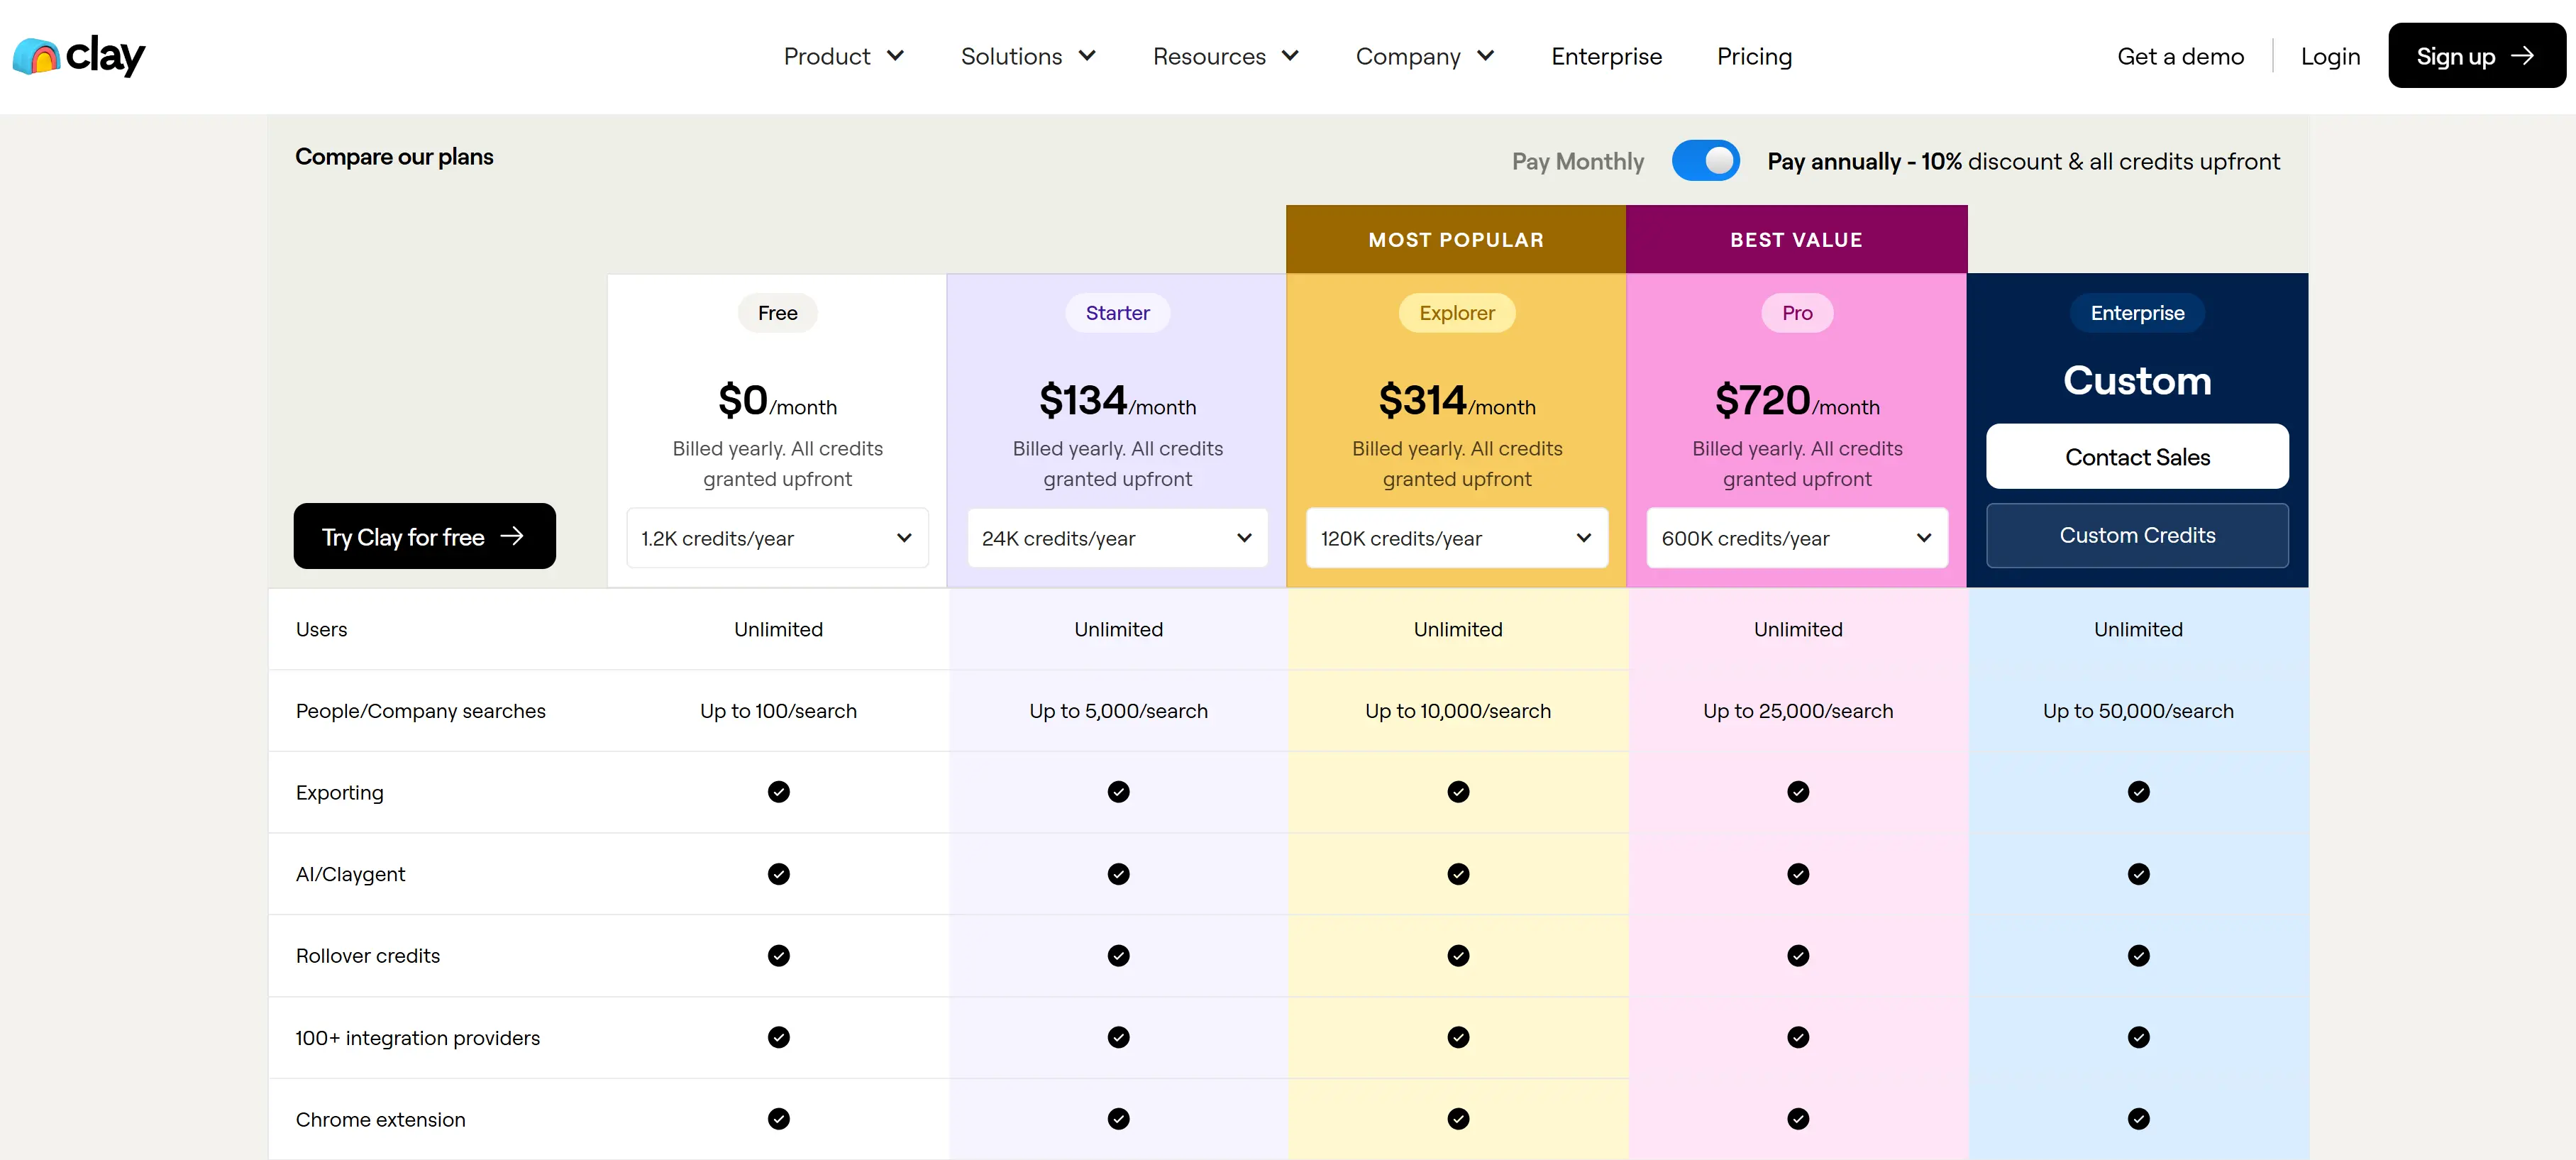This screenshot has height=1160, width=2576.
Task: Click Exporting checkmark in Starter column
Action: pos(1118,792)
